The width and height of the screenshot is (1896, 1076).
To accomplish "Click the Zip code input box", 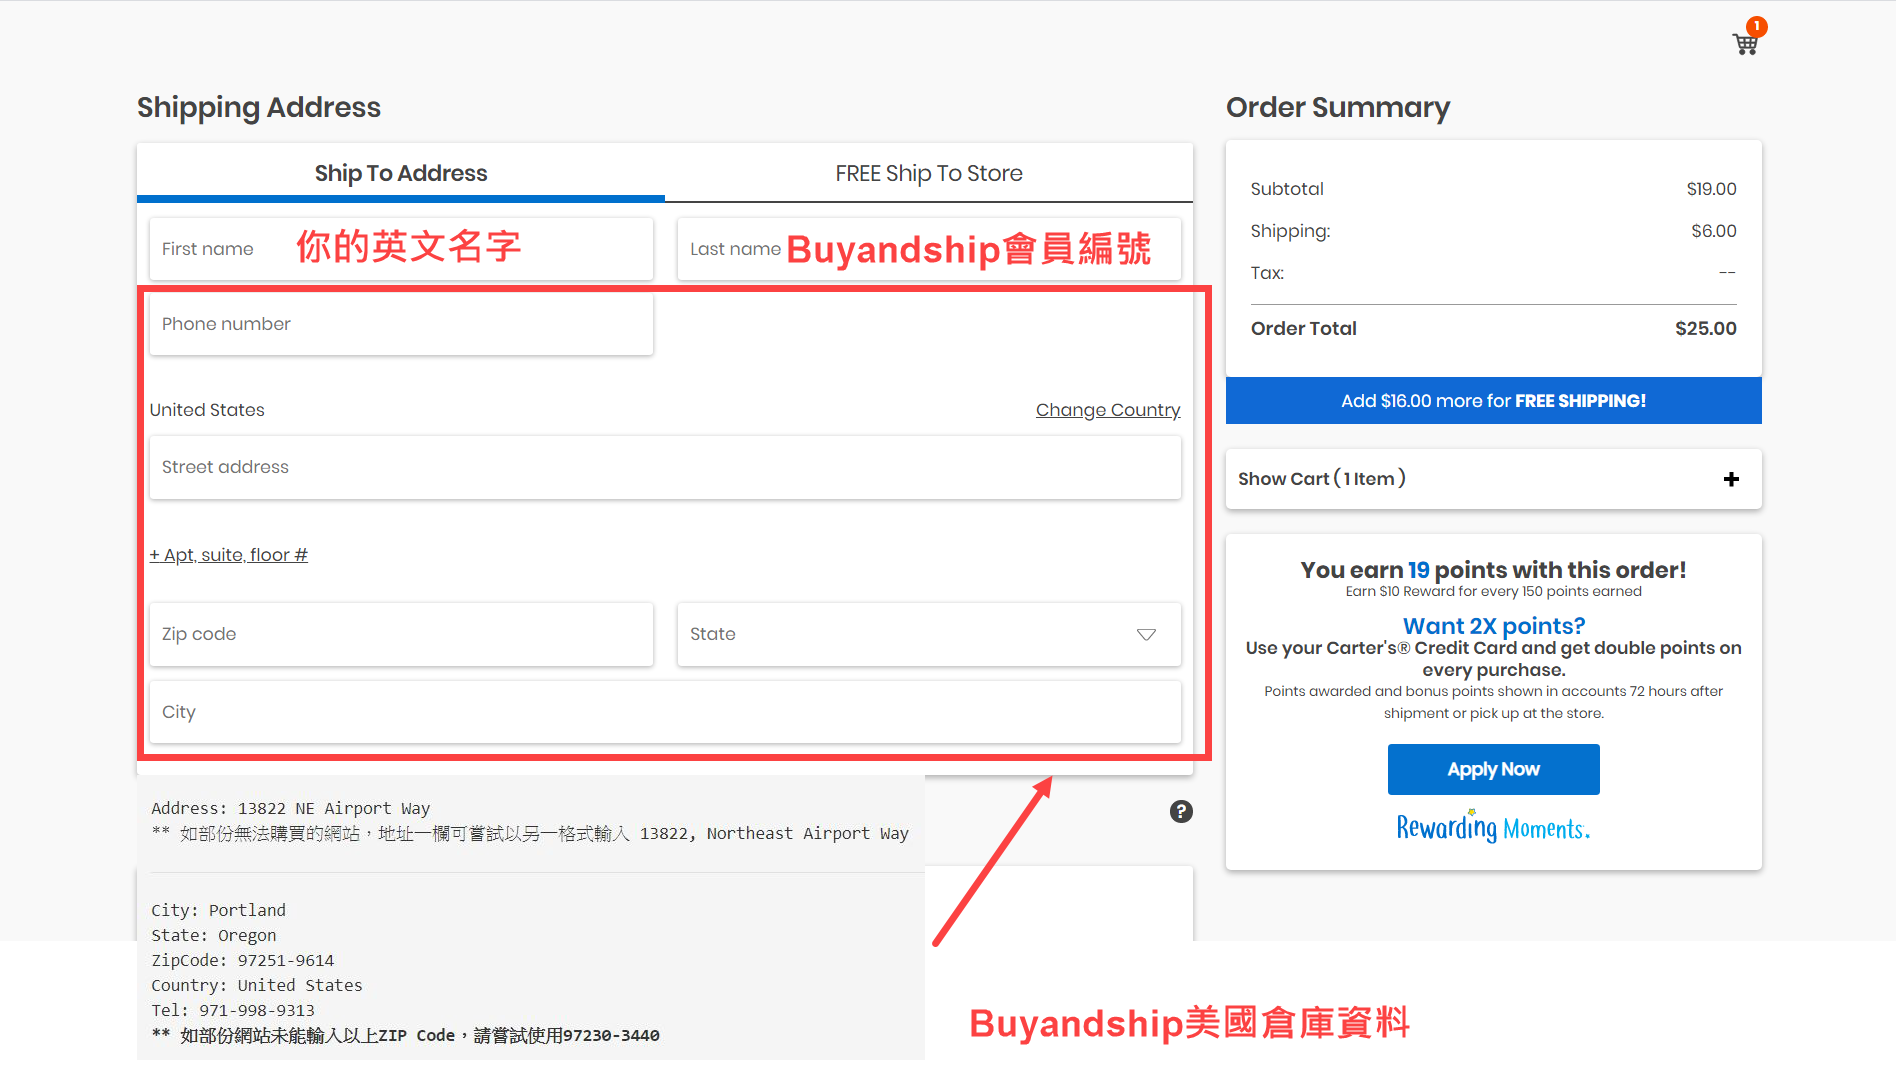I will click(x=401, y=634).
